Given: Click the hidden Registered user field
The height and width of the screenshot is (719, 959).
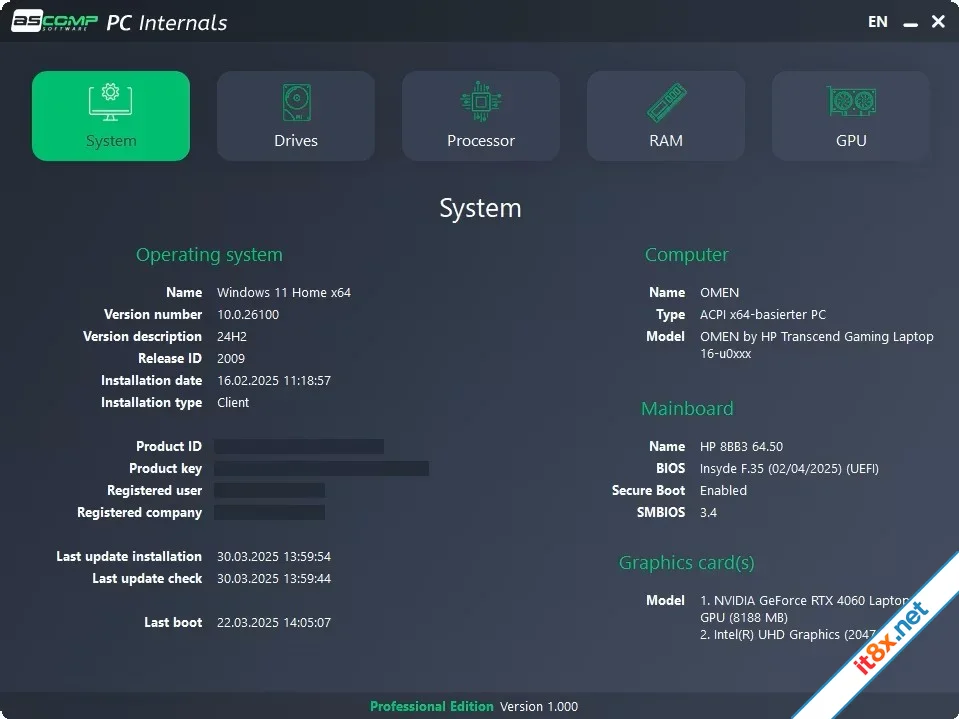Looking at the screenshot, I should (x=269, y=490).
